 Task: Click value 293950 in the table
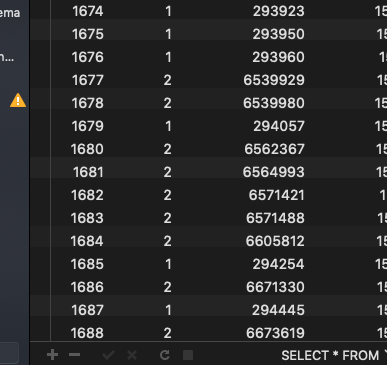(x=279, y=34)
